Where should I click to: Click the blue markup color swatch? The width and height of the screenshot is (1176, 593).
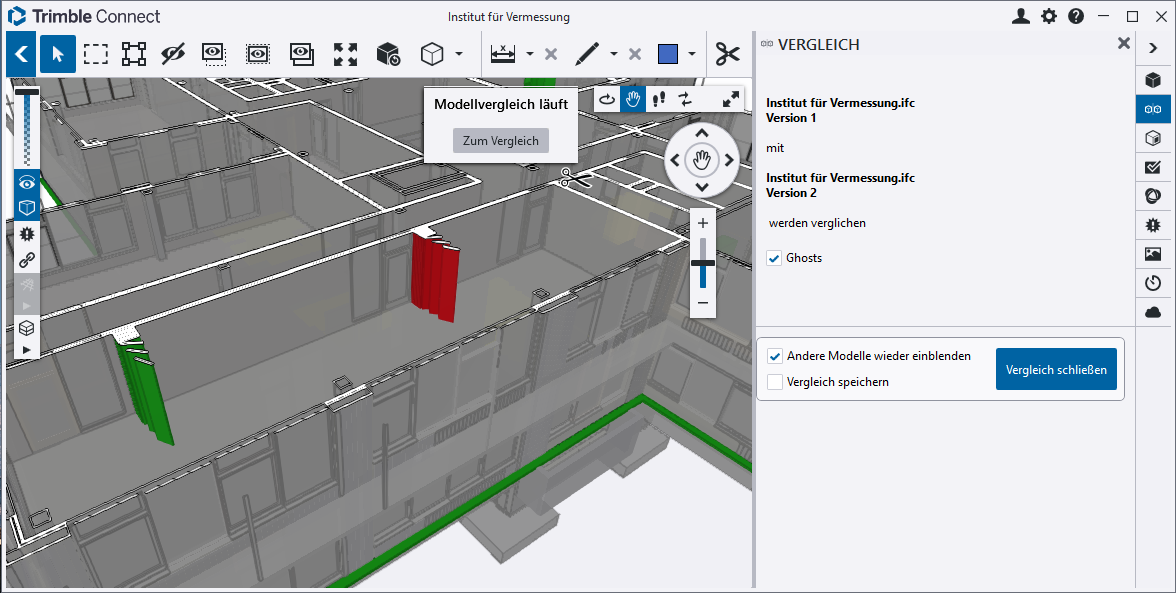(x=668, y=54)
